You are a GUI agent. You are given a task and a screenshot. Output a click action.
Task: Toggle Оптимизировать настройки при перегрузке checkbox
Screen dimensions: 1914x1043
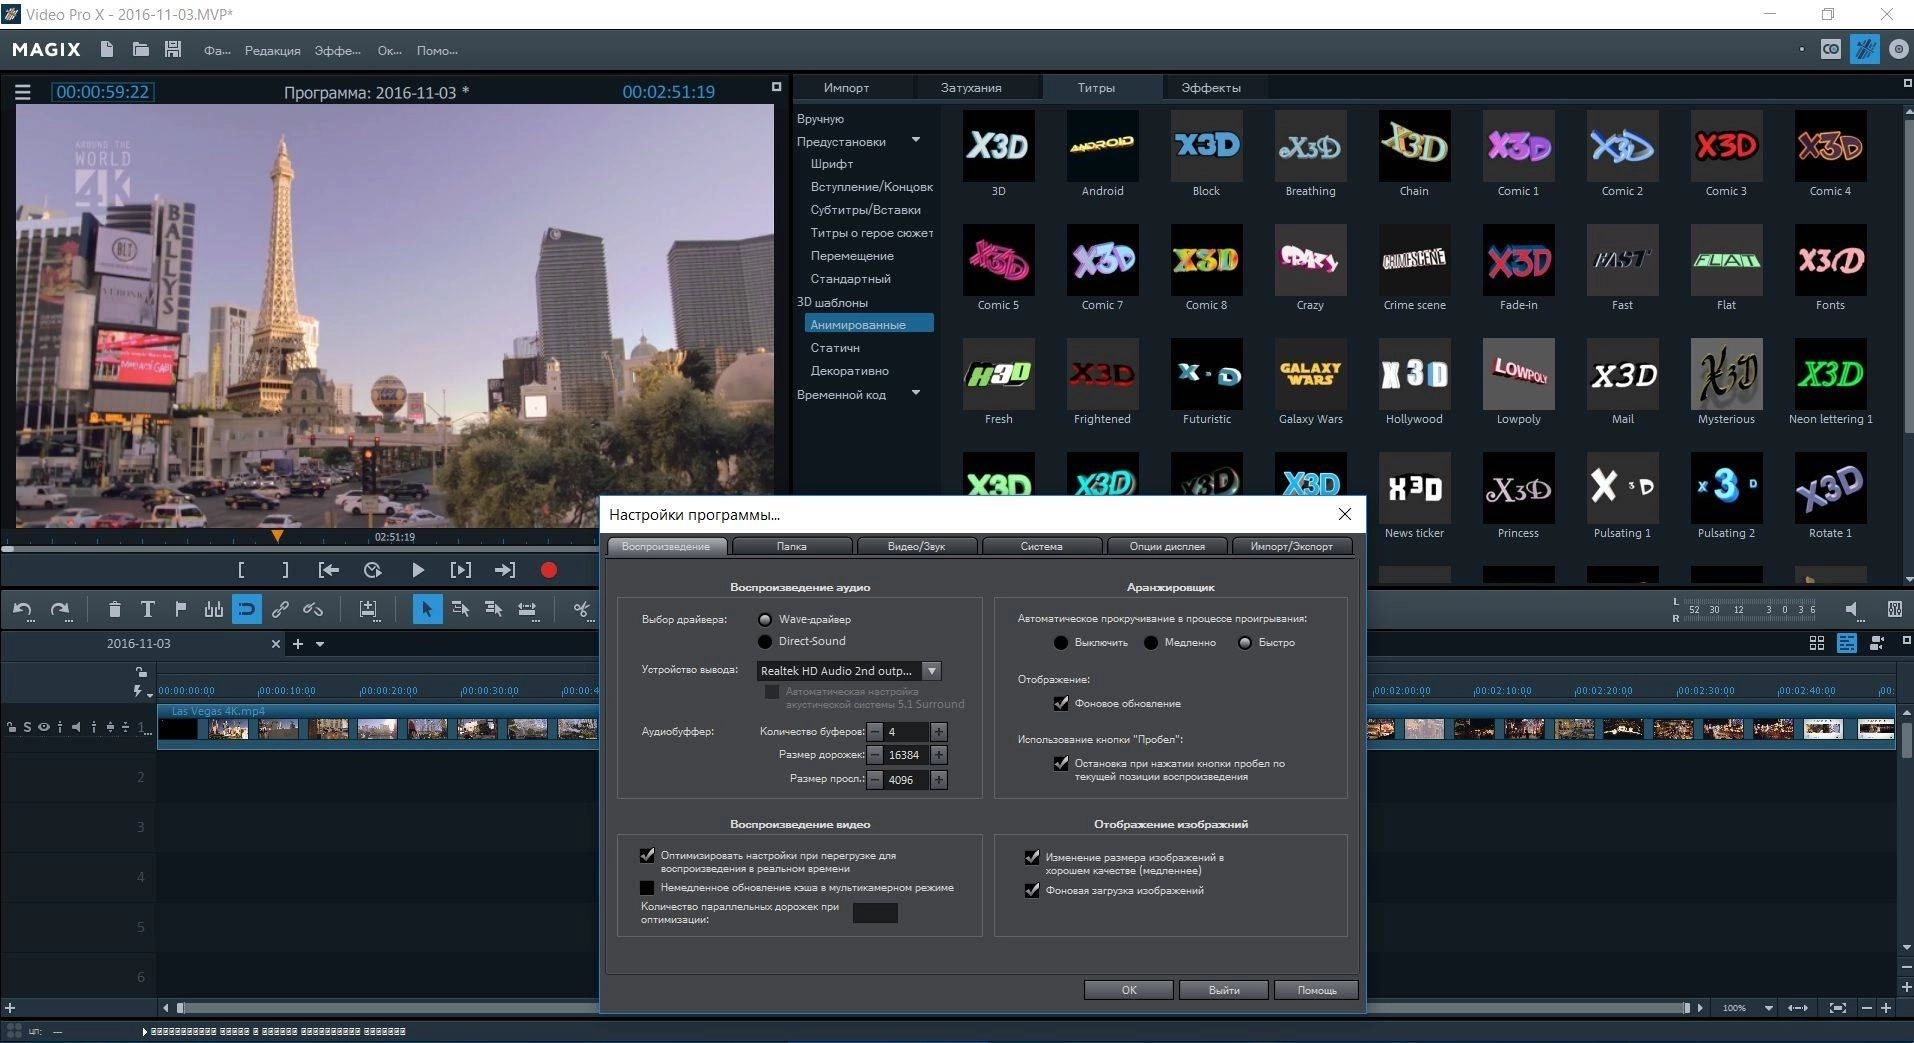coord(647,856)
